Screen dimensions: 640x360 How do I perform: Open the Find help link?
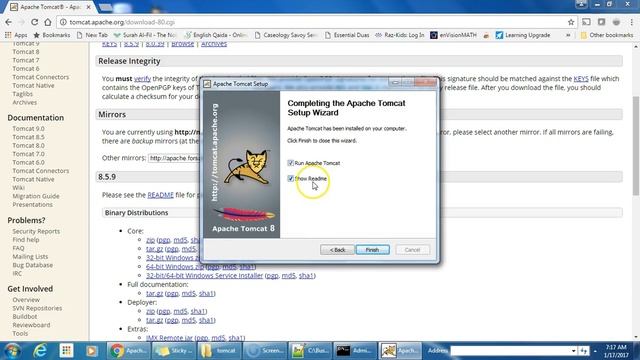coord(26,240)
